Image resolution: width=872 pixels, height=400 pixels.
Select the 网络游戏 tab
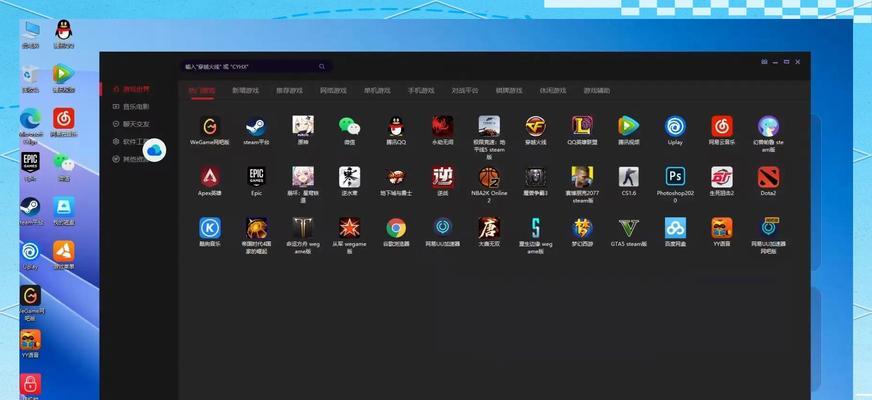pos(333,90)
